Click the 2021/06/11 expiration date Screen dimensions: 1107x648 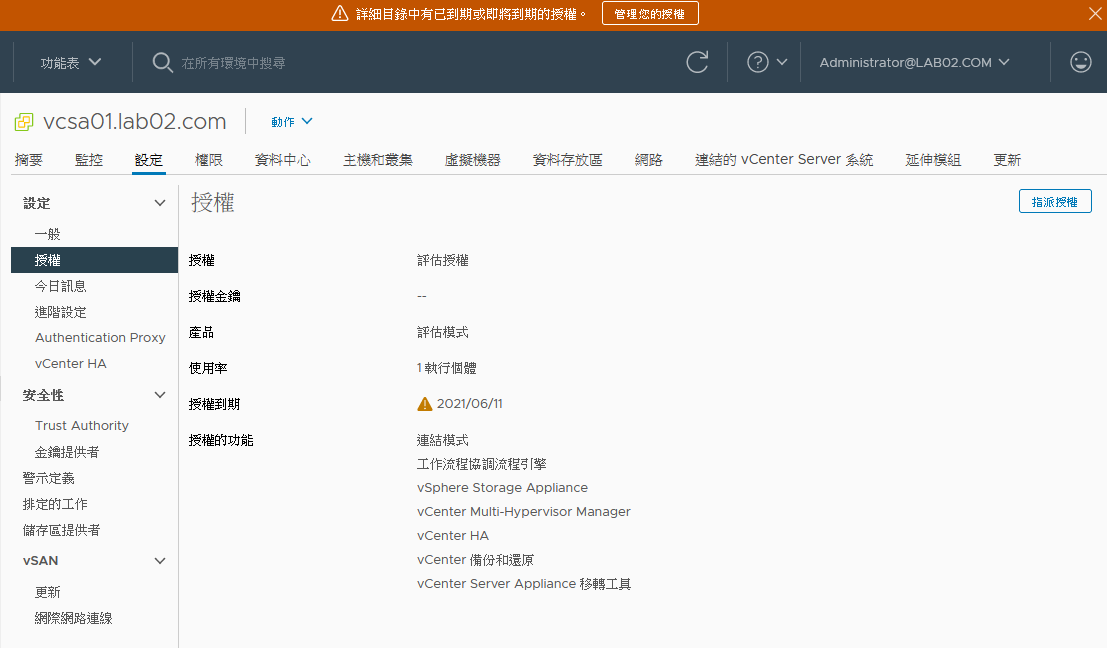pyautogui.click(x=469, y=404)
